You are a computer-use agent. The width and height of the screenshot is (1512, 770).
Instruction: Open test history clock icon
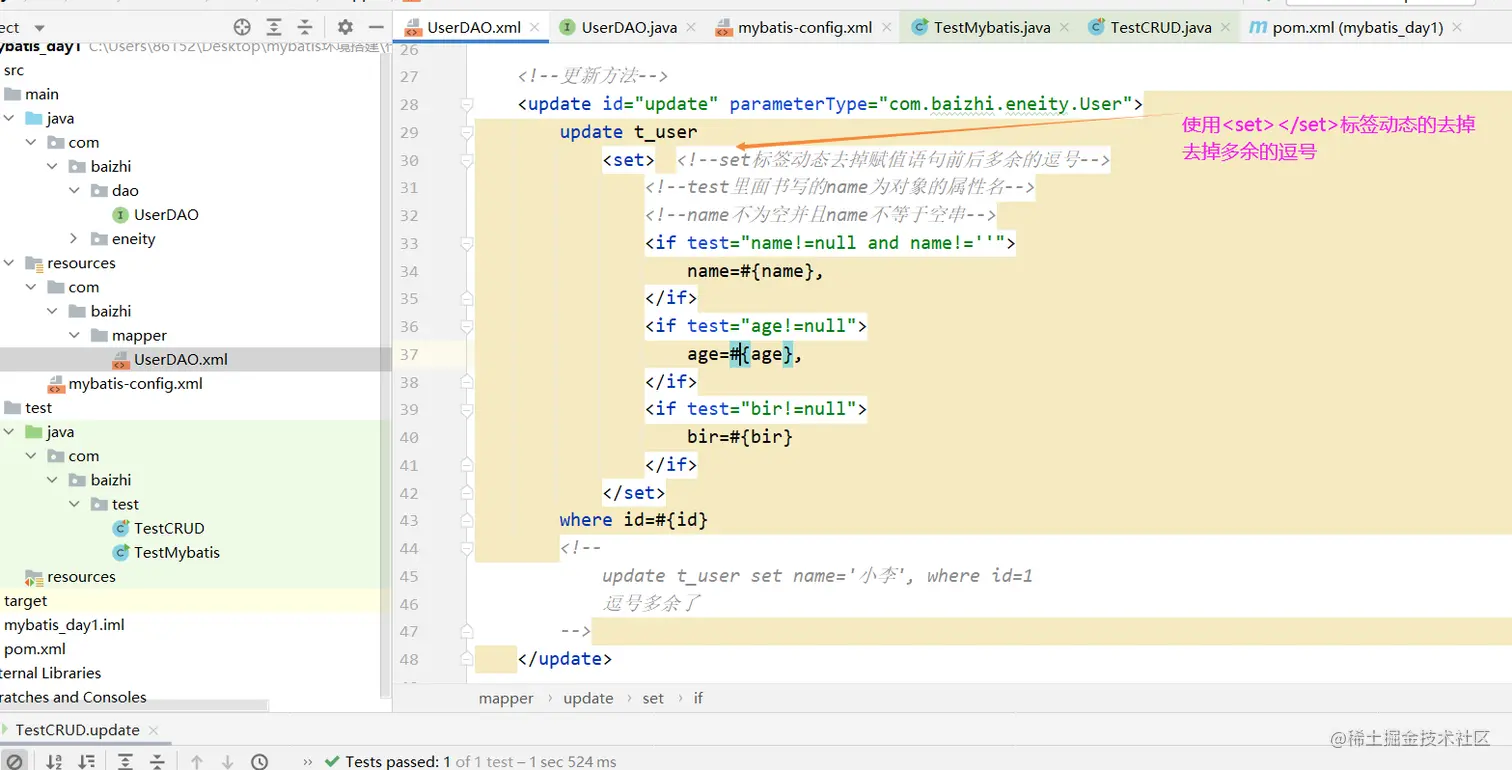tap(259, 762)
